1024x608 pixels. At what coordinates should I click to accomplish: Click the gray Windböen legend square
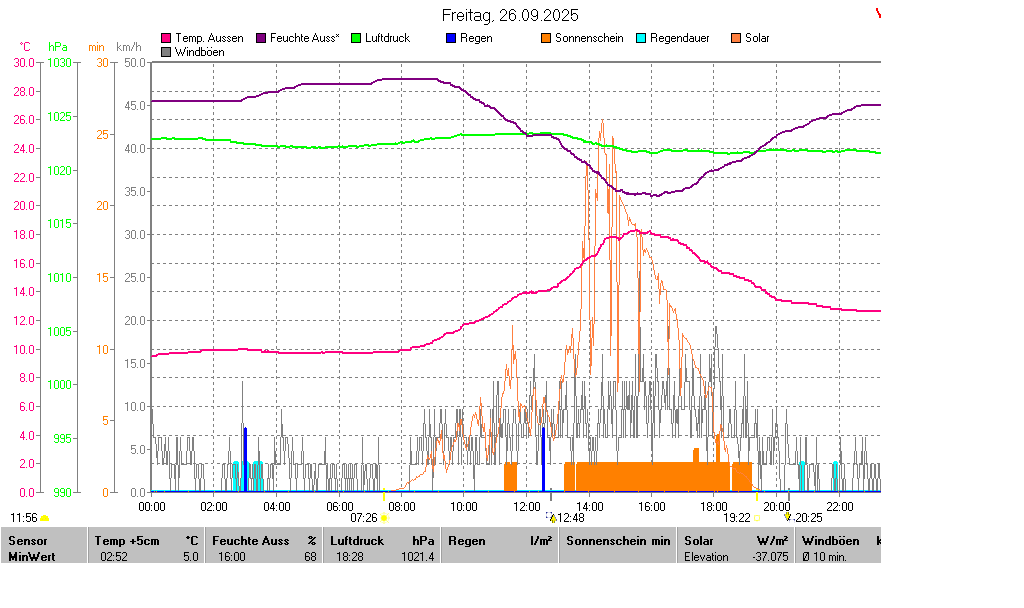pos(166,51)
